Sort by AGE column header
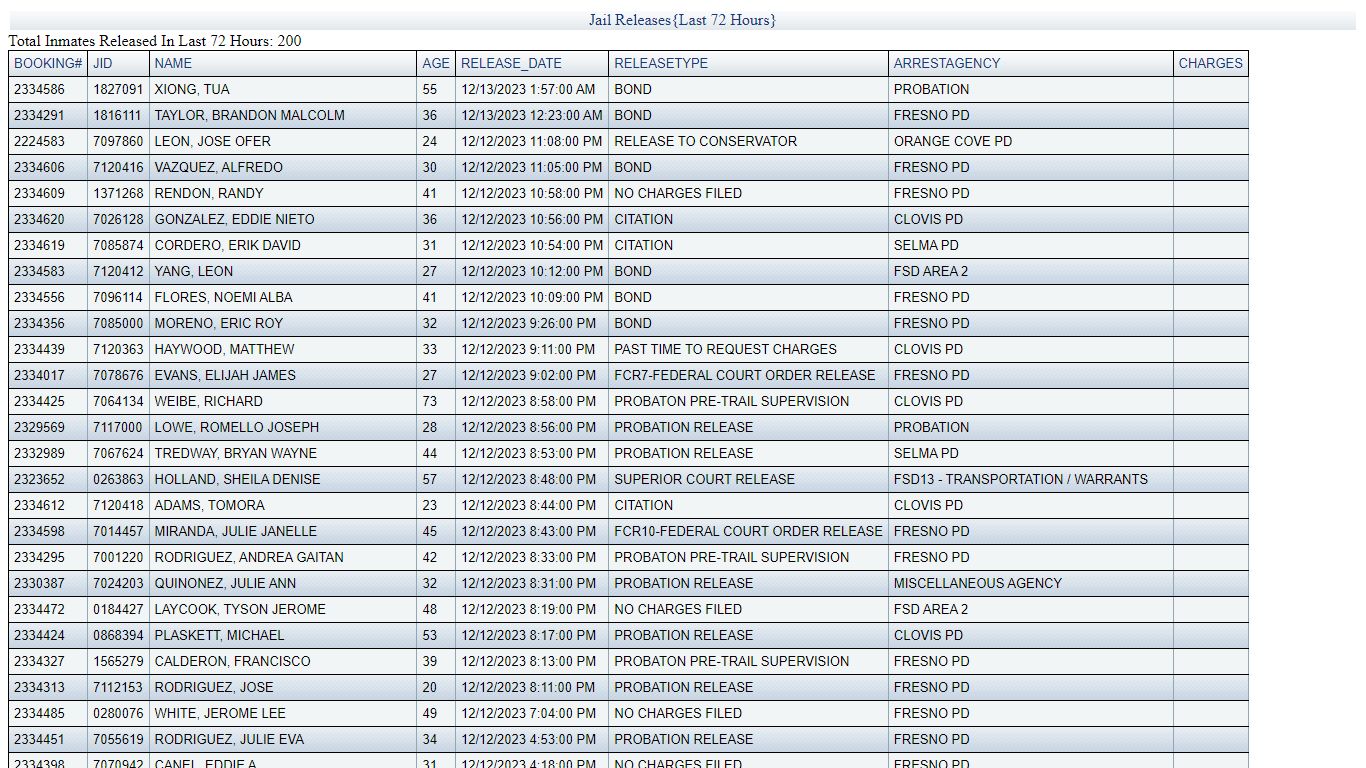Image resolution: width=1366 pixels, height=768 pixels. point(436,63)
